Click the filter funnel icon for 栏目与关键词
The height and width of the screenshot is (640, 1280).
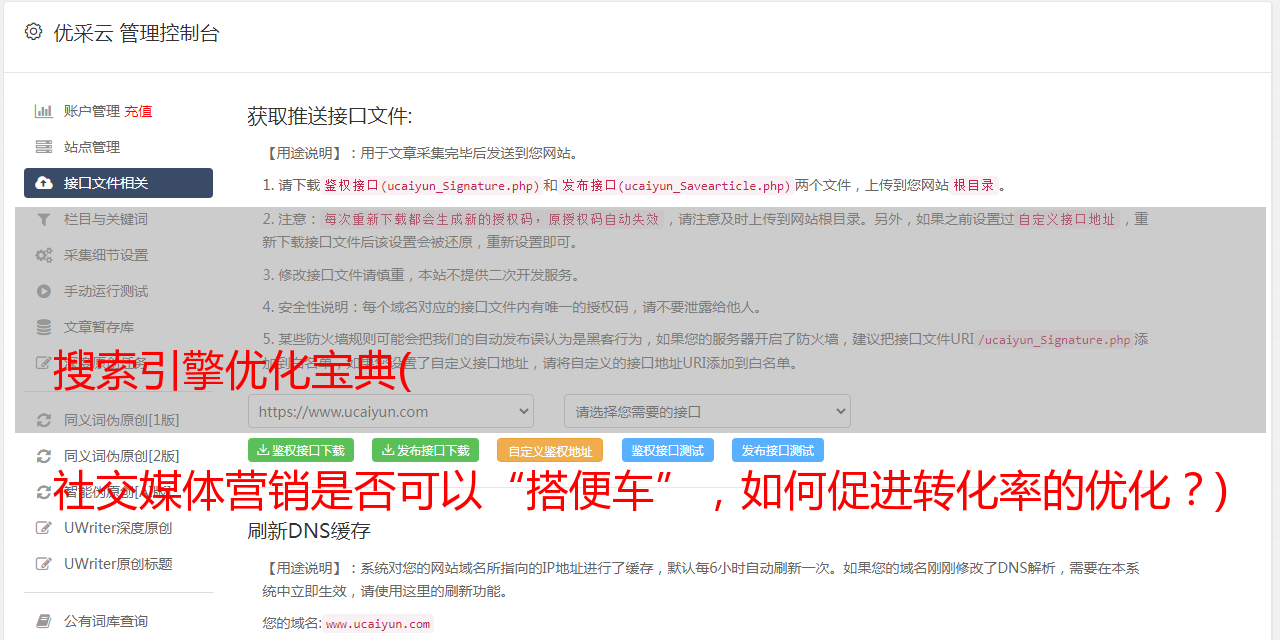(44, 219)
